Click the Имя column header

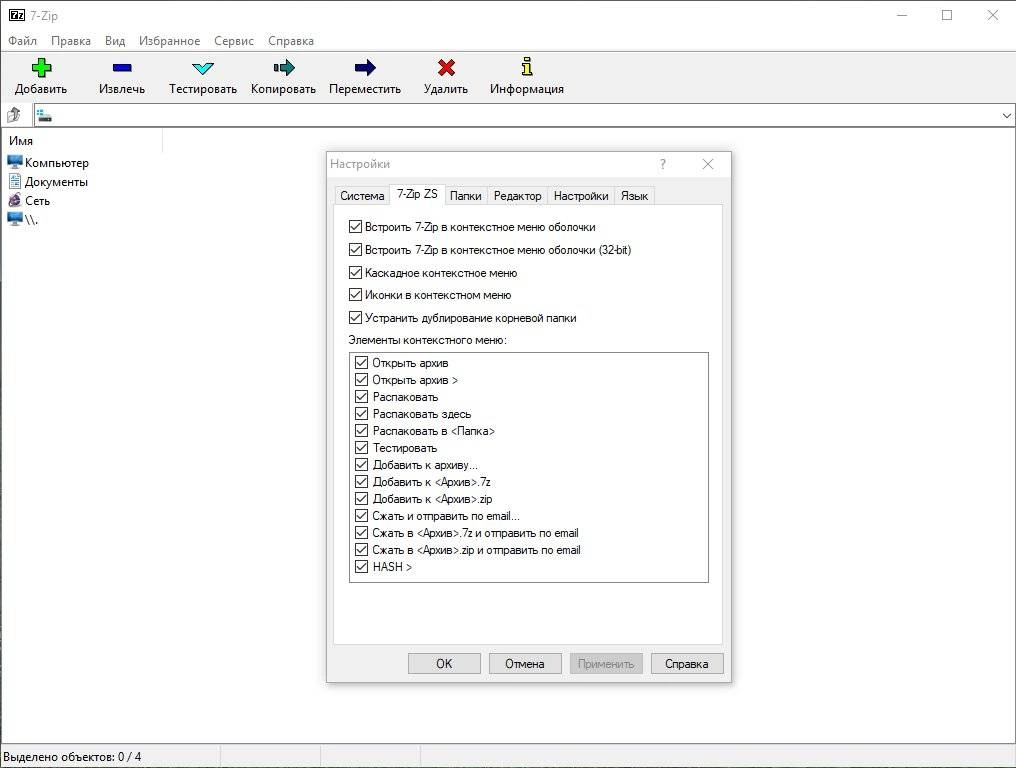coord(82,141)
